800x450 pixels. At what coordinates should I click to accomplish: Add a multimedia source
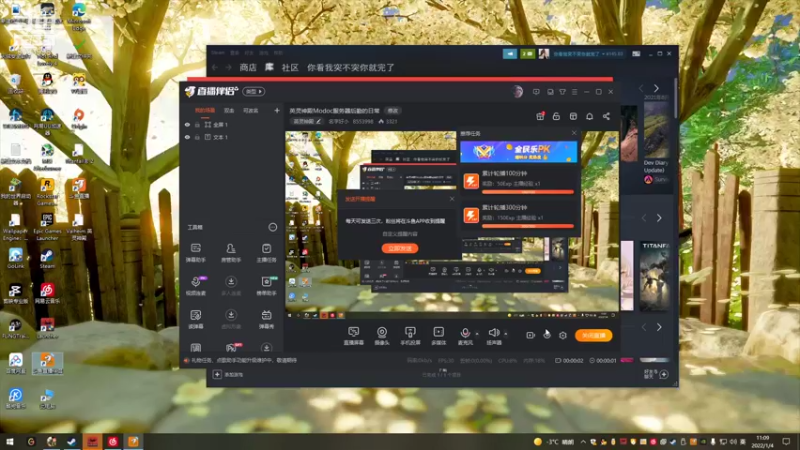pyautogui.click(x=439, y=336)
